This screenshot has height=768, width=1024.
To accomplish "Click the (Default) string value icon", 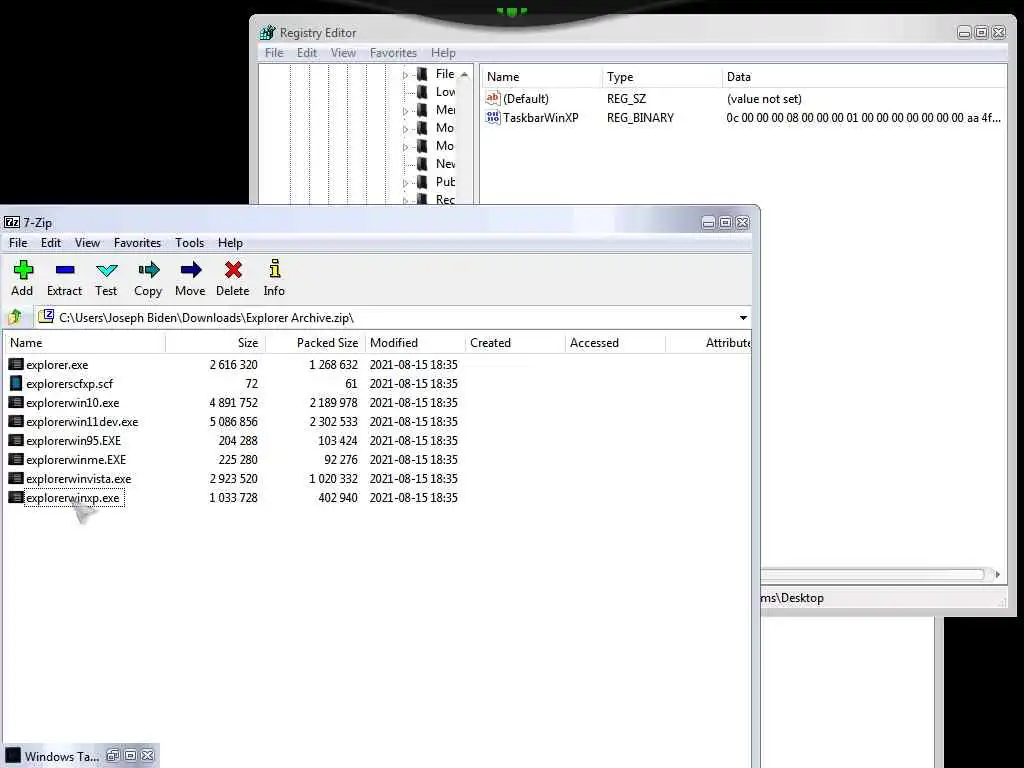I will click(x=492, y=99).
